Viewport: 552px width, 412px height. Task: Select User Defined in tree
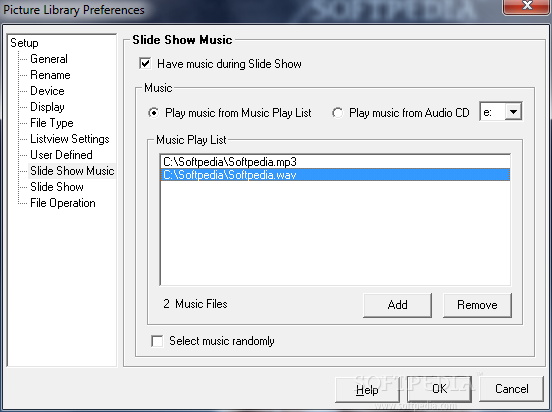click(61, 155)
